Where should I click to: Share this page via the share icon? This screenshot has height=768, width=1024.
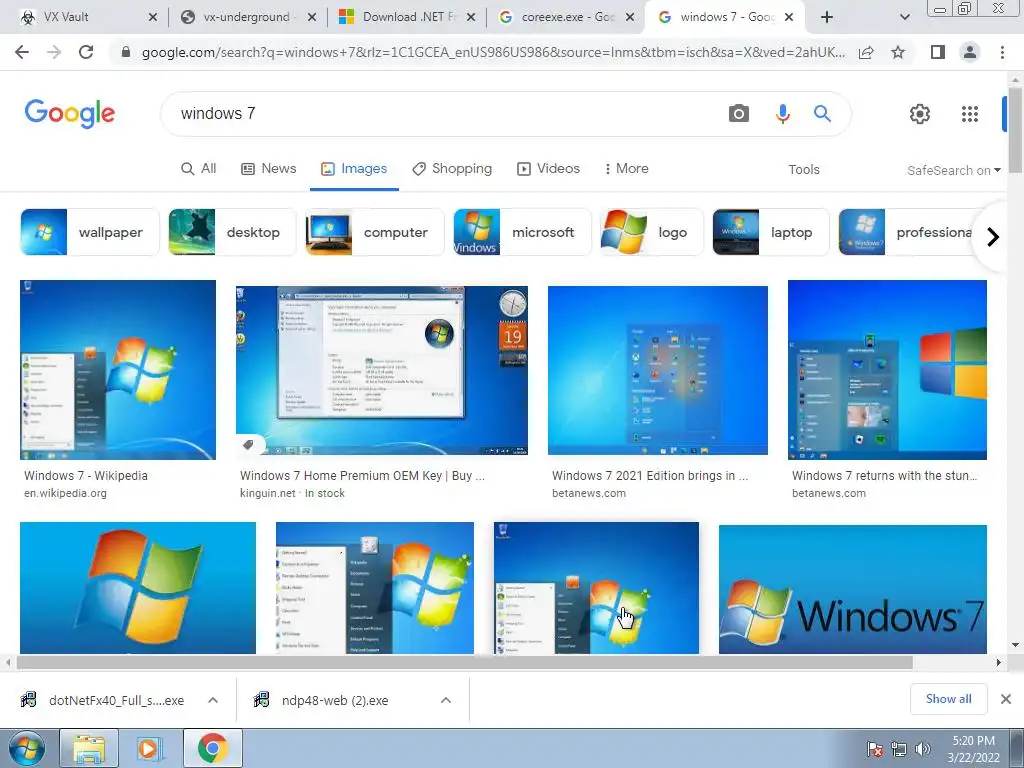[x=866, y=52]
